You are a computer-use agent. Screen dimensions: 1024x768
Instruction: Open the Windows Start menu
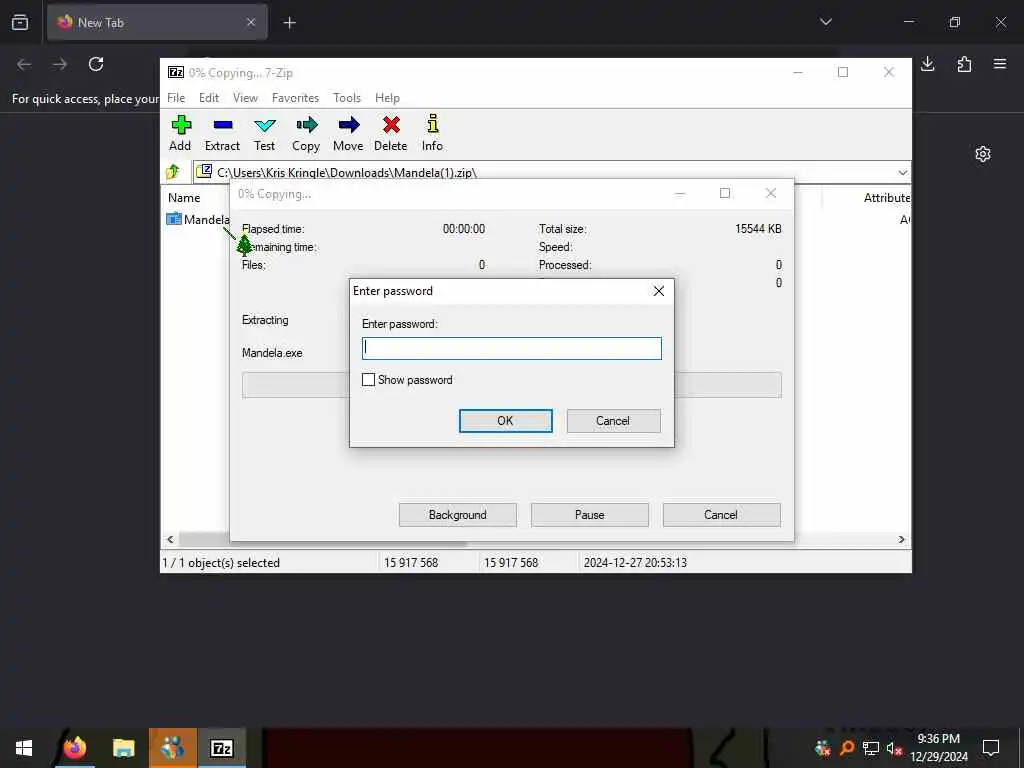(x=24, y=748)
